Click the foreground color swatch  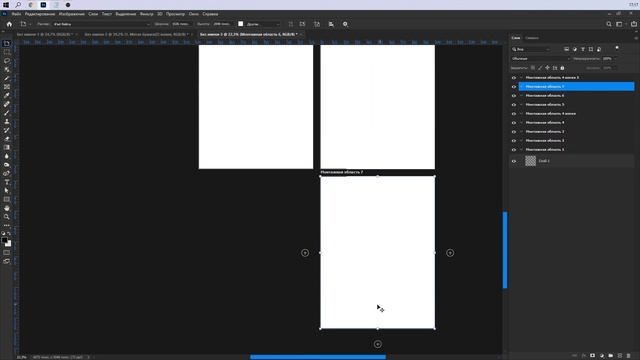4,240
